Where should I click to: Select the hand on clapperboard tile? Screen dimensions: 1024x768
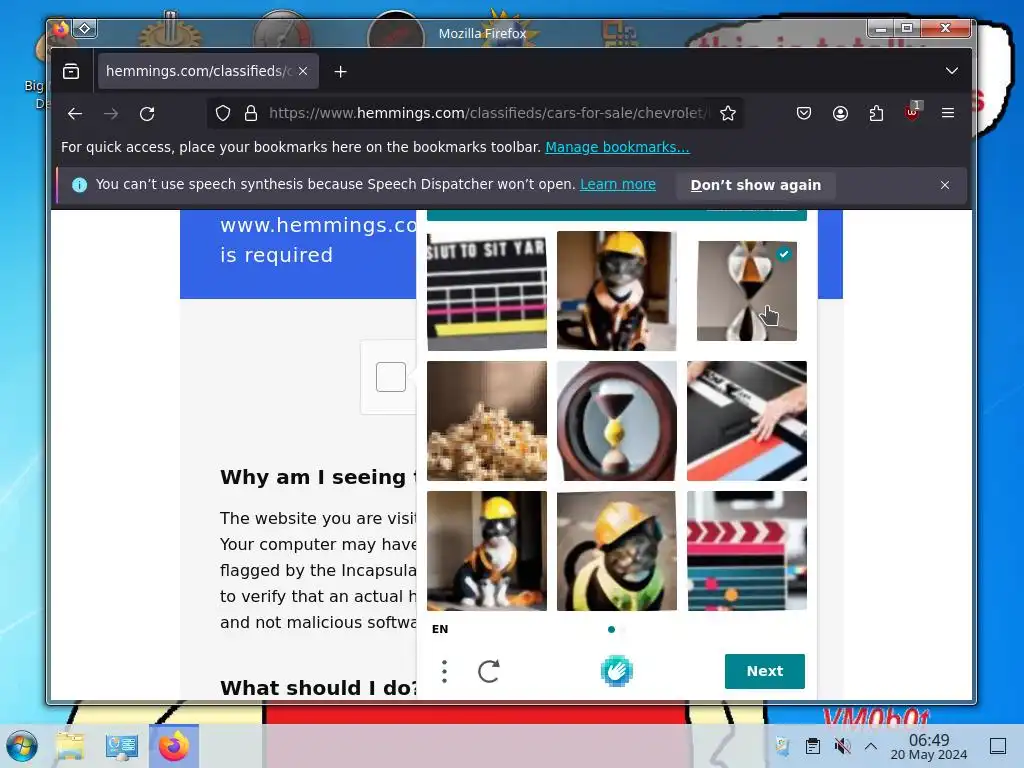click(746, 421)
